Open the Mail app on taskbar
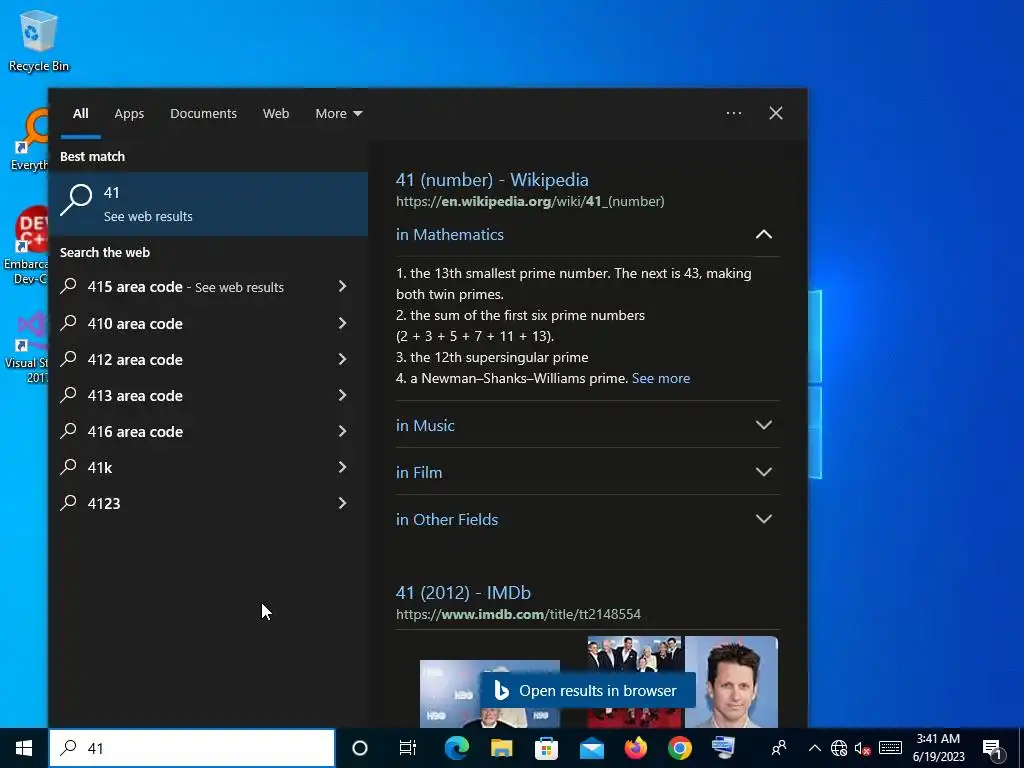1024x768 pixels. pos(592,748)
